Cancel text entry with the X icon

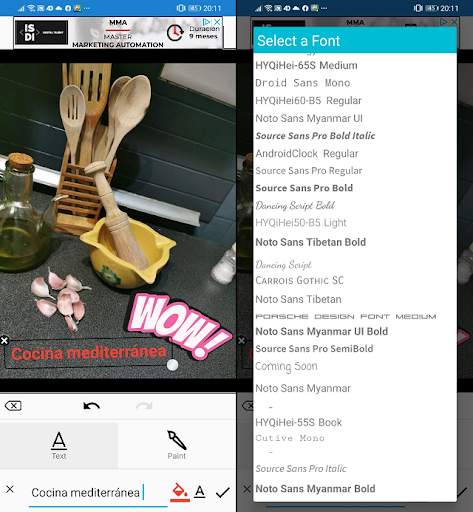[10, 489]
